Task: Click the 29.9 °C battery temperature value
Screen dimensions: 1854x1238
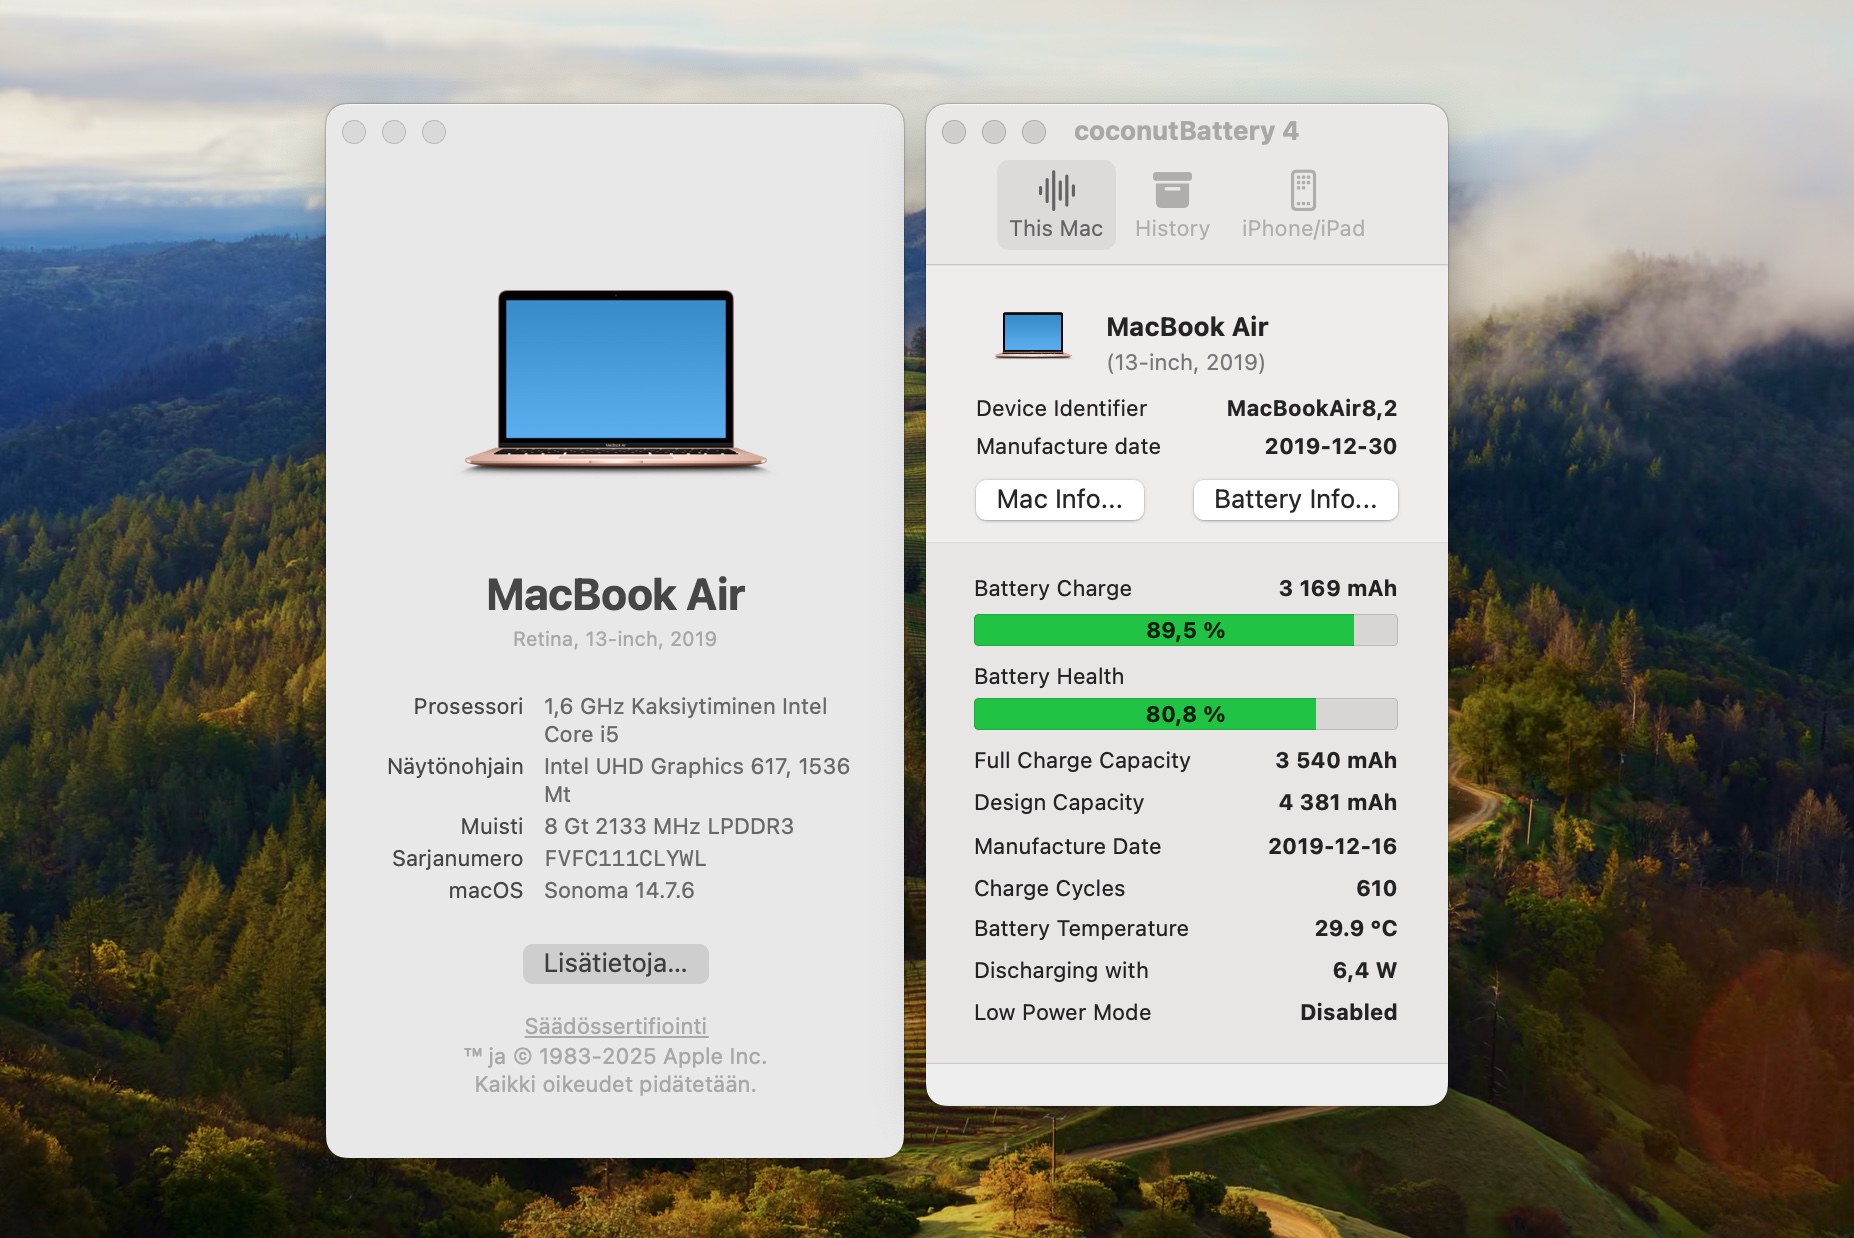Action: 1356,928
